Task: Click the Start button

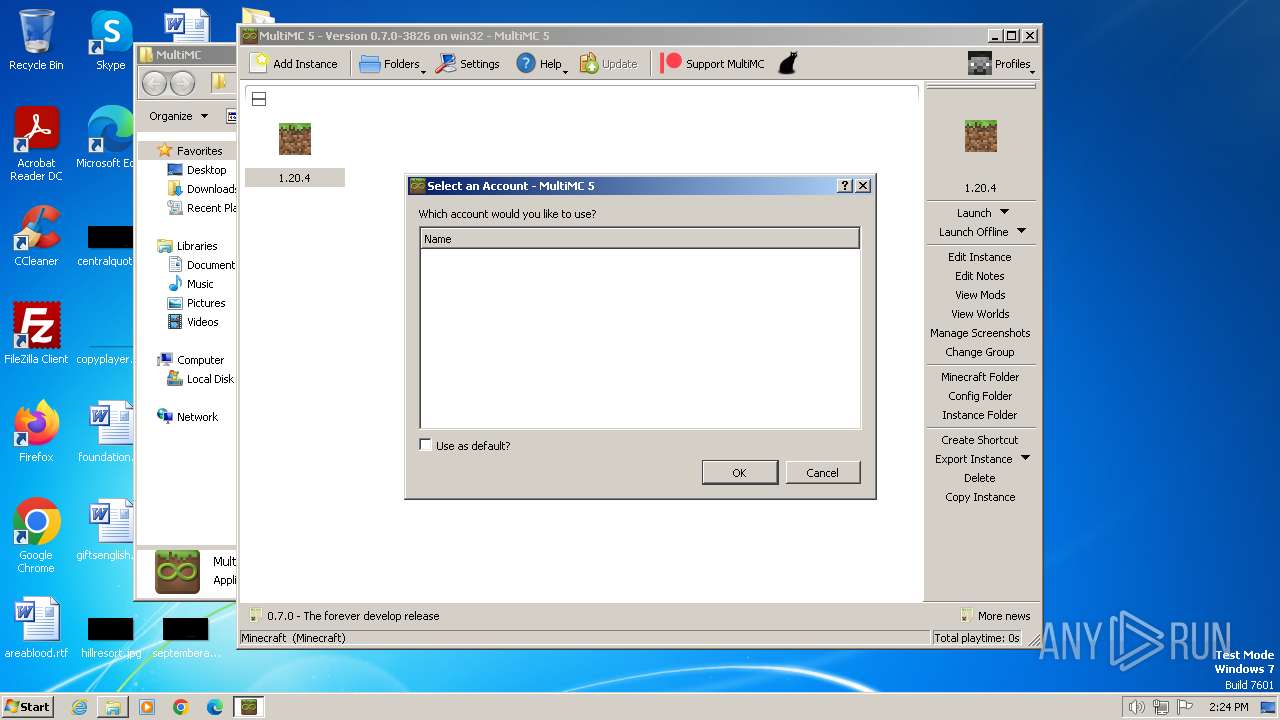Action: (x=27, y=706)
